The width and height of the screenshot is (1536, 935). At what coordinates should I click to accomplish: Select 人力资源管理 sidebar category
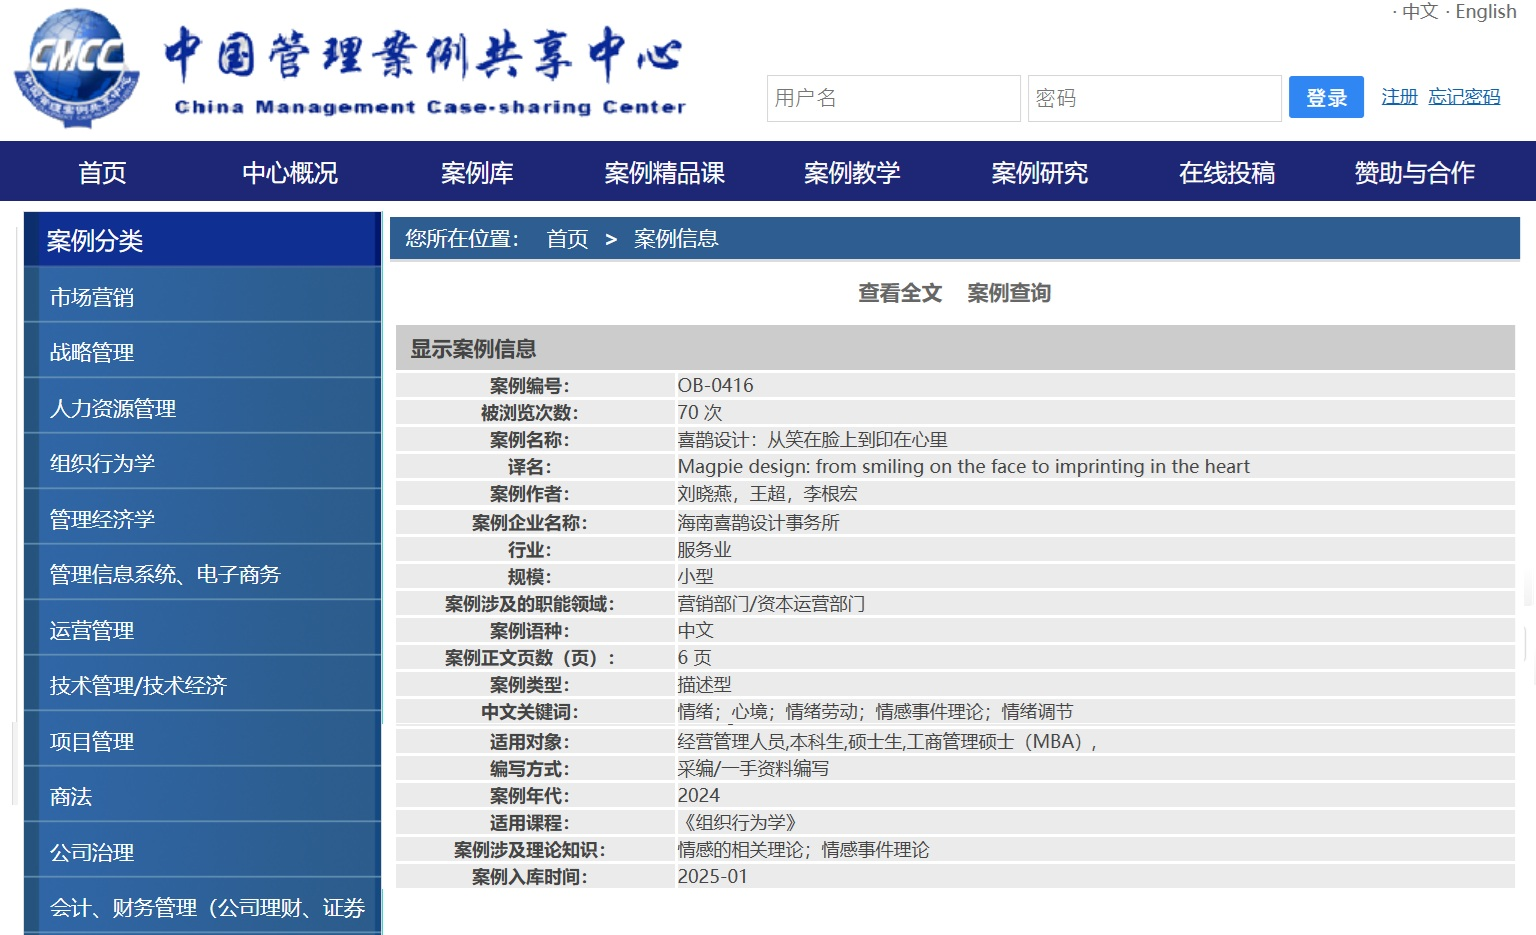click(x=113, y=409)
